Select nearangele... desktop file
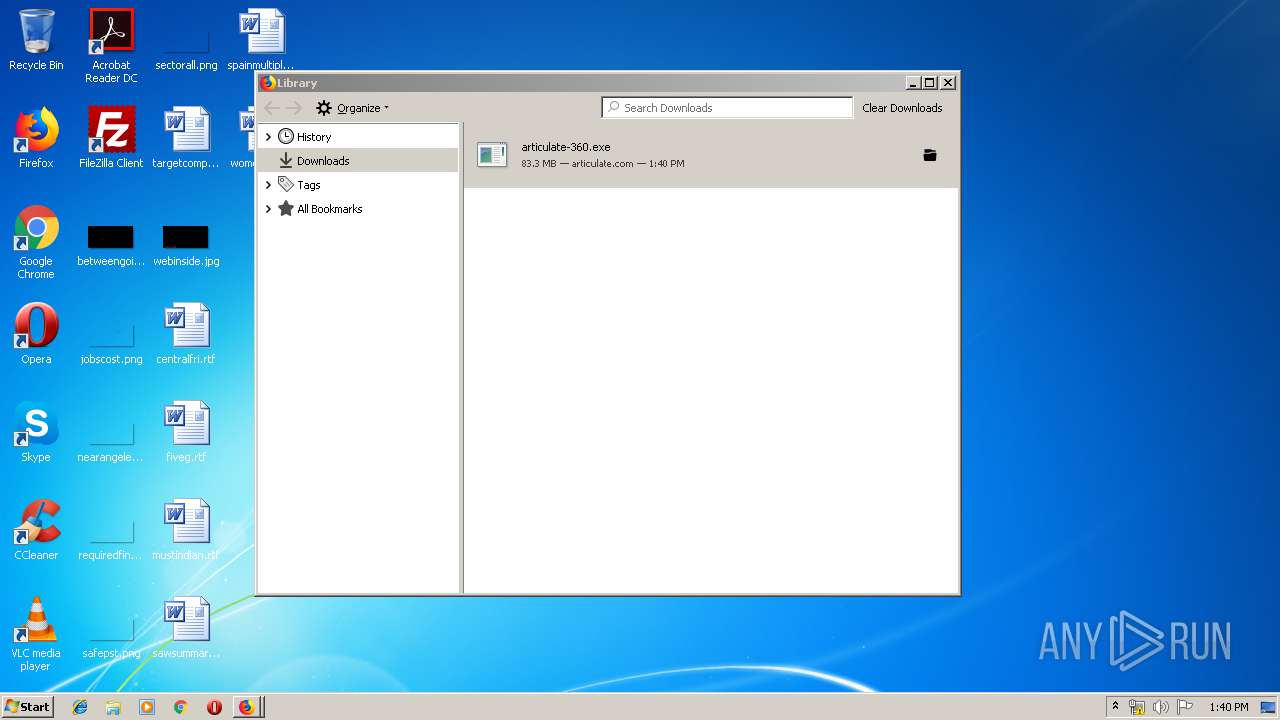Screen dimensions: 1280x720 (111, 442)
